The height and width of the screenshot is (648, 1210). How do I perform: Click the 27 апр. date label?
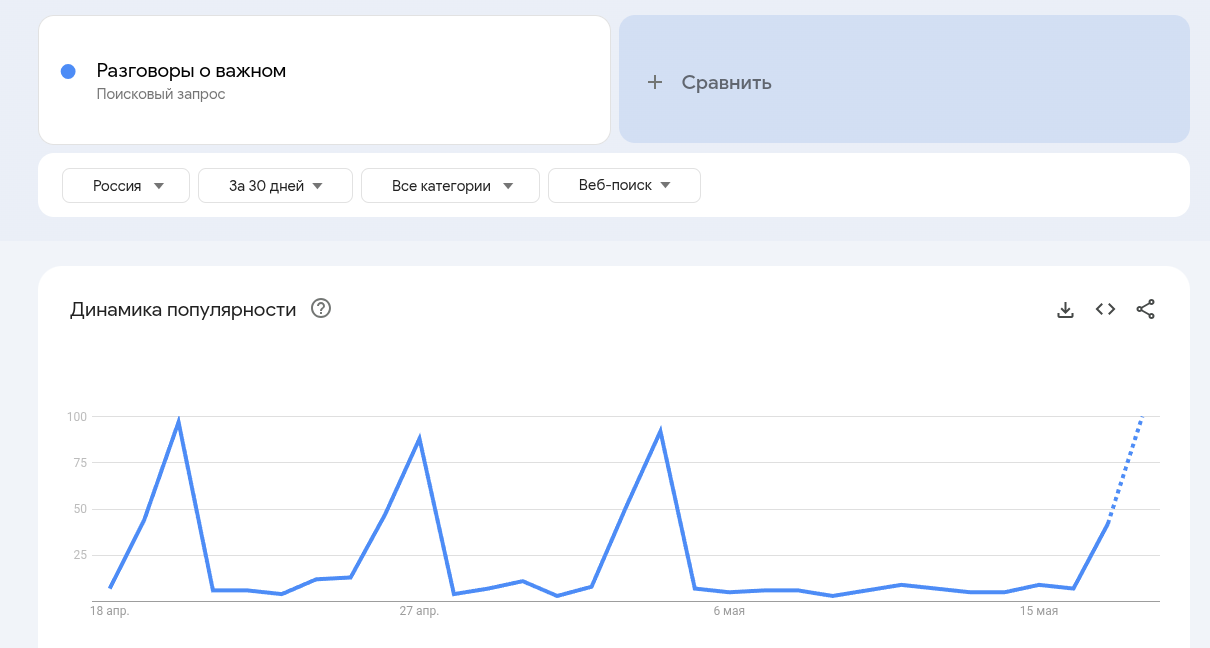coord(419,610)
